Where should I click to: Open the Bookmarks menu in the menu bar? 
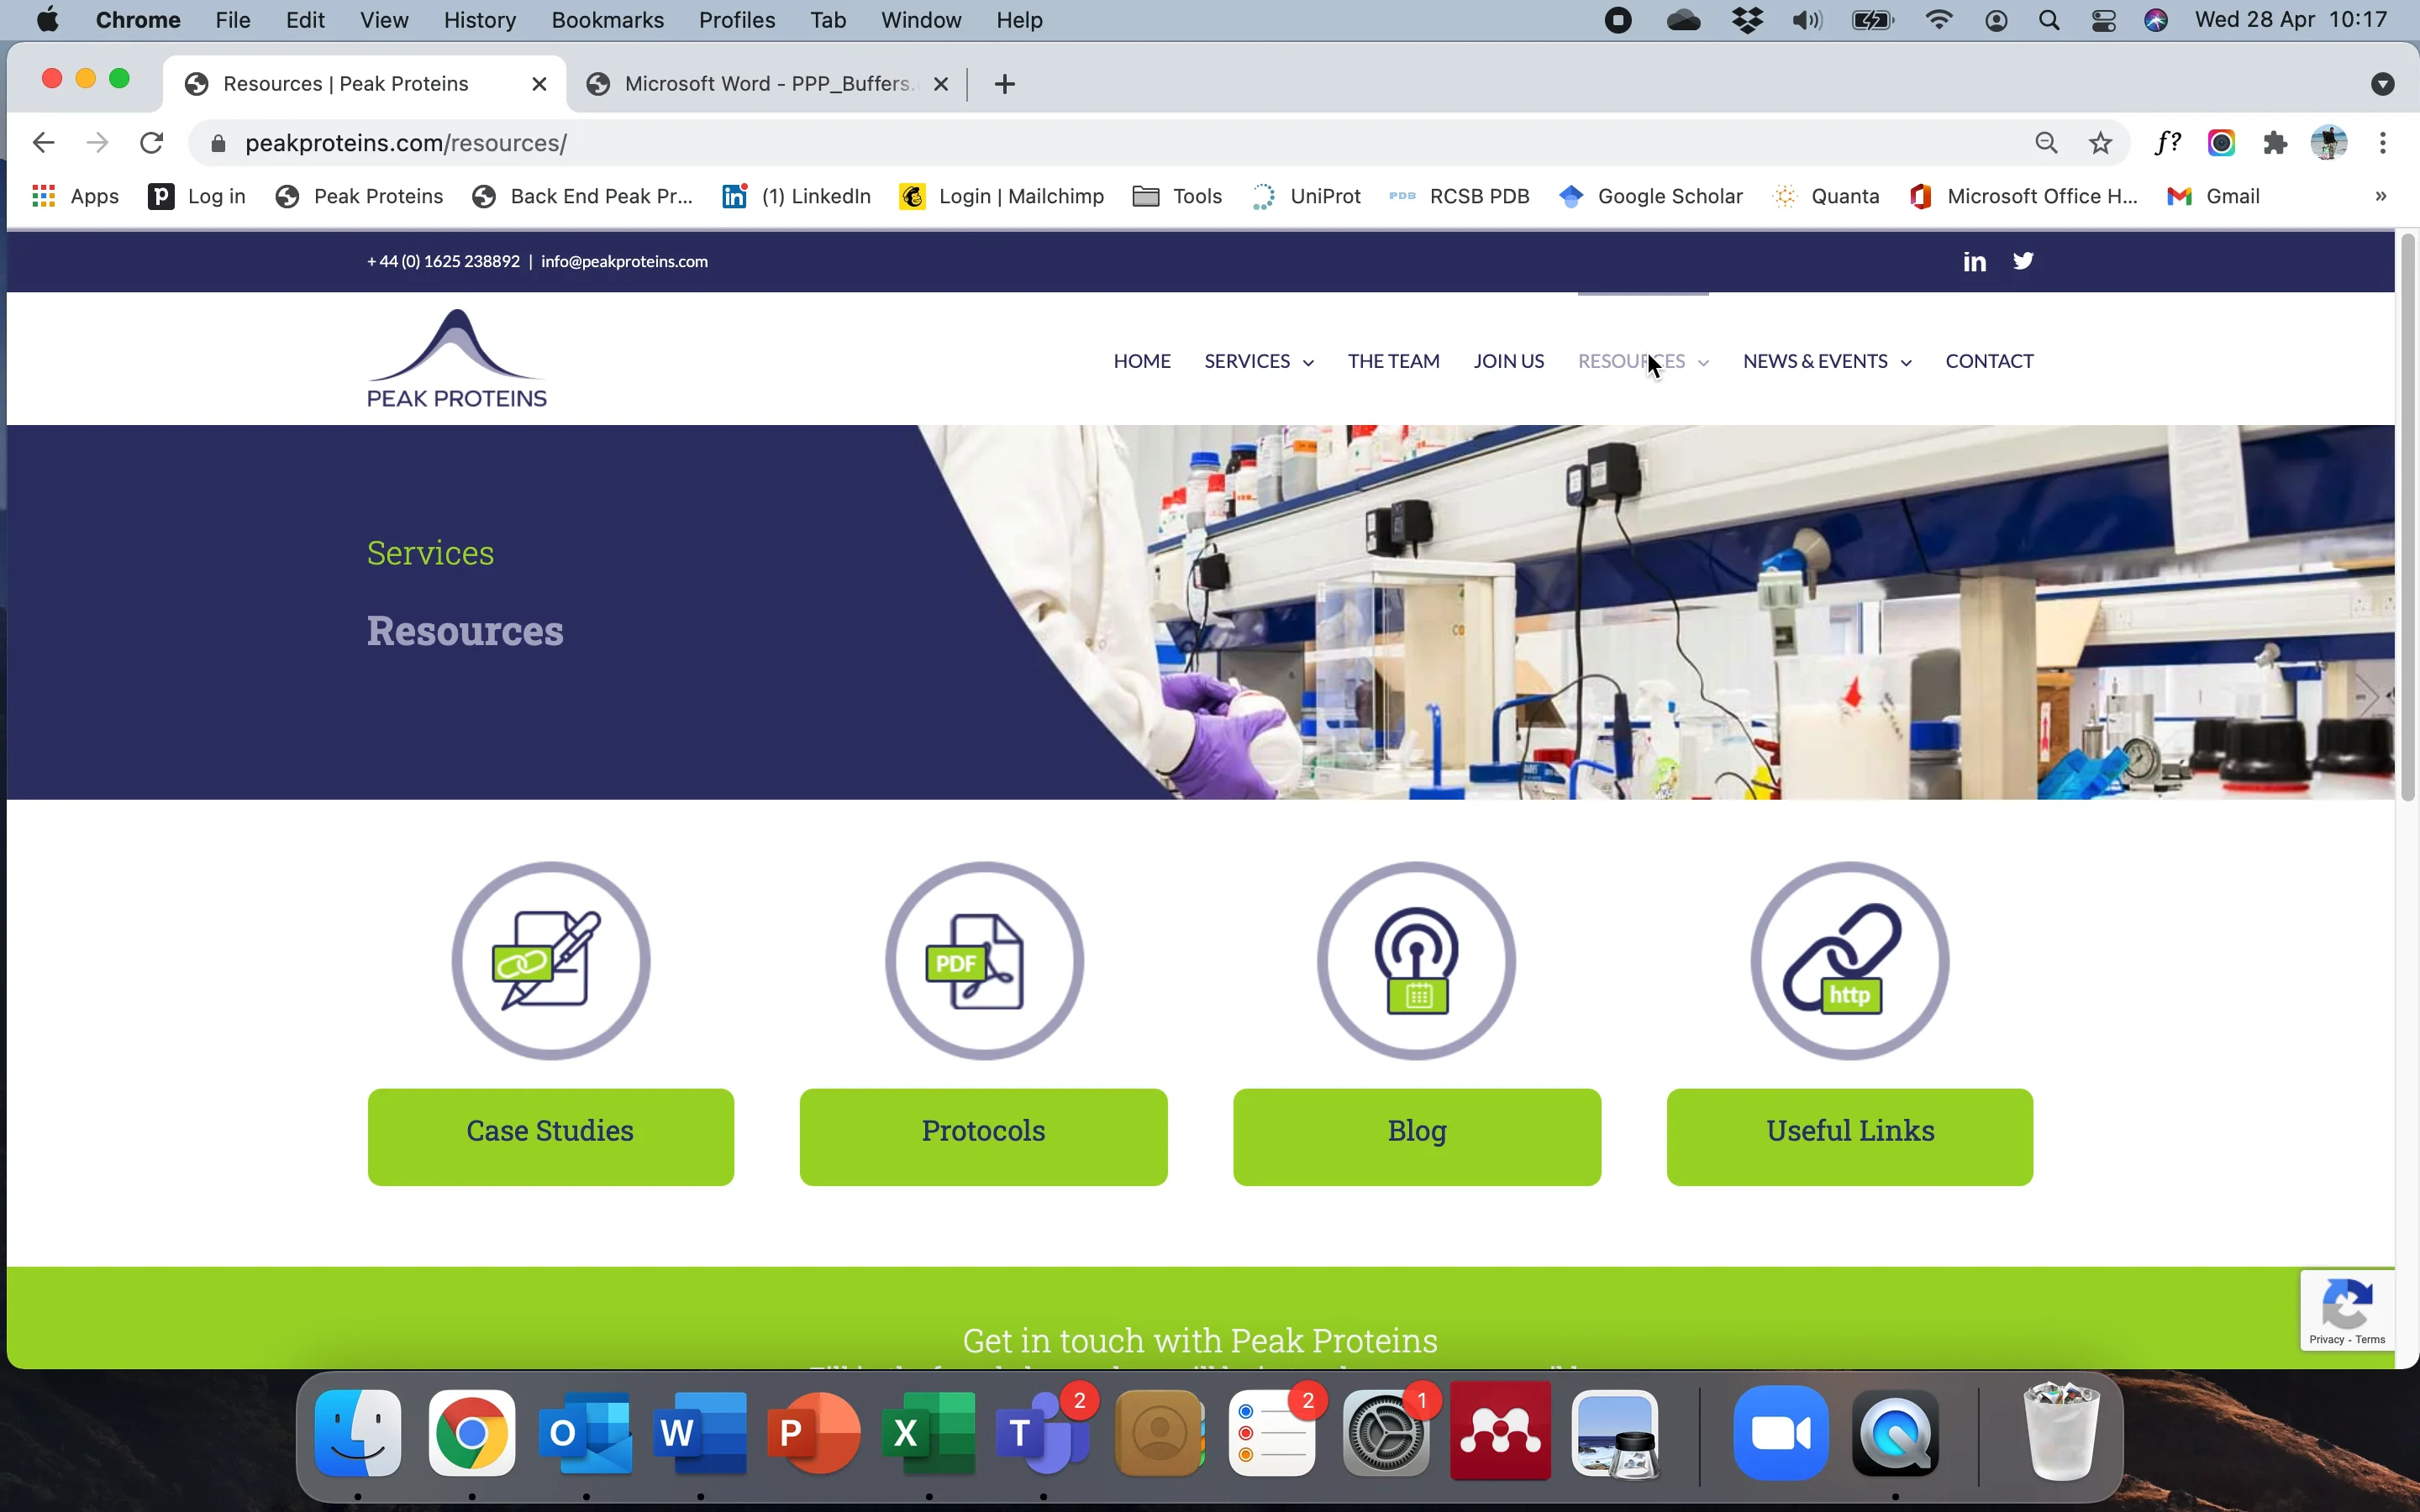pyautogui.click(x=608, y=20)
